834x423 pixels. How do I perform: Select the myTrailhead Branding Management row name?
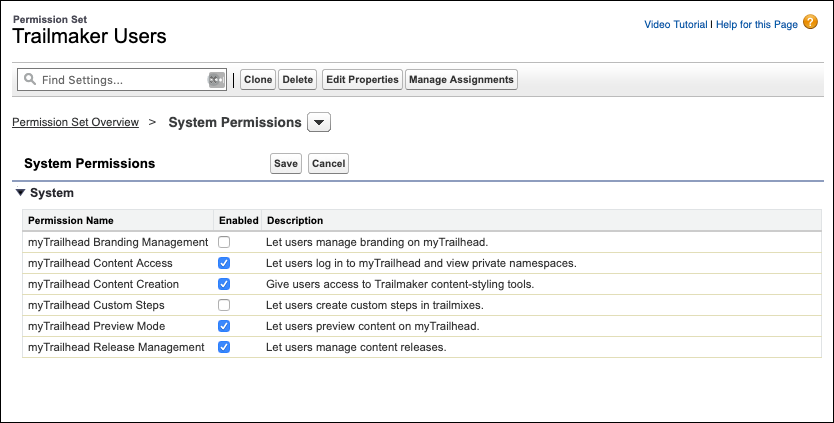(x=118, y=242)
